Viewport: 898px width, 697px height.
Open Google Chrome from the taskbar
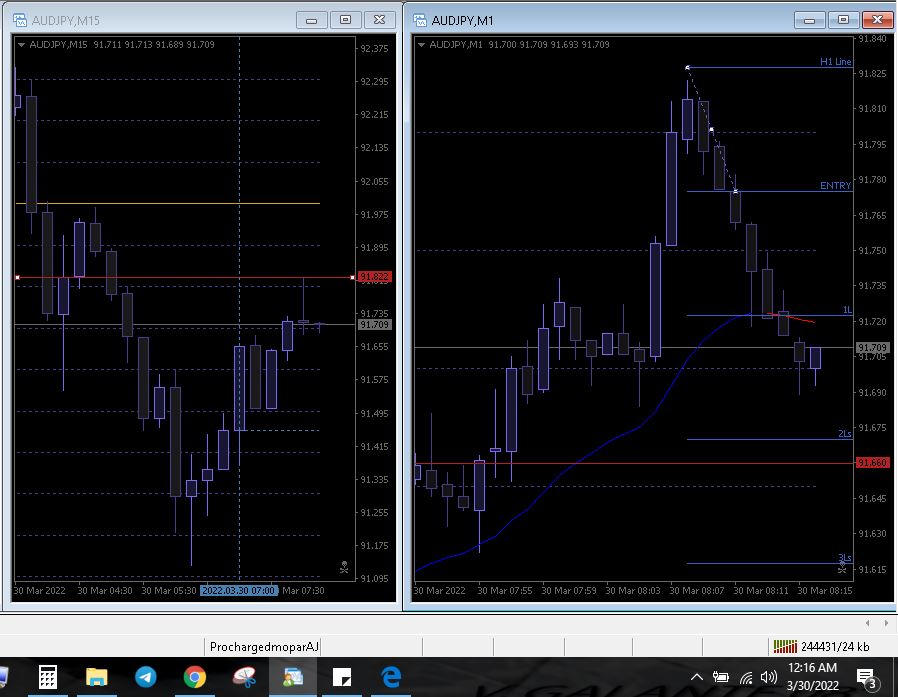195,677
